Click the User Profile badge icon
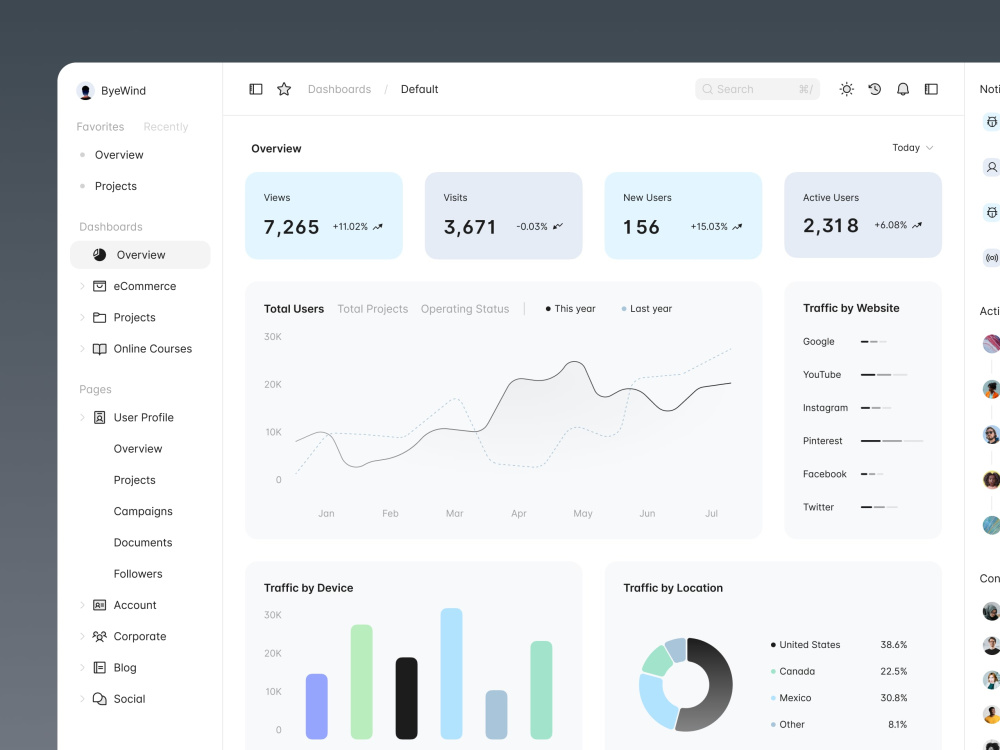Image resolution: width=1000 pixels, height=750 pixels. (99, 418)
